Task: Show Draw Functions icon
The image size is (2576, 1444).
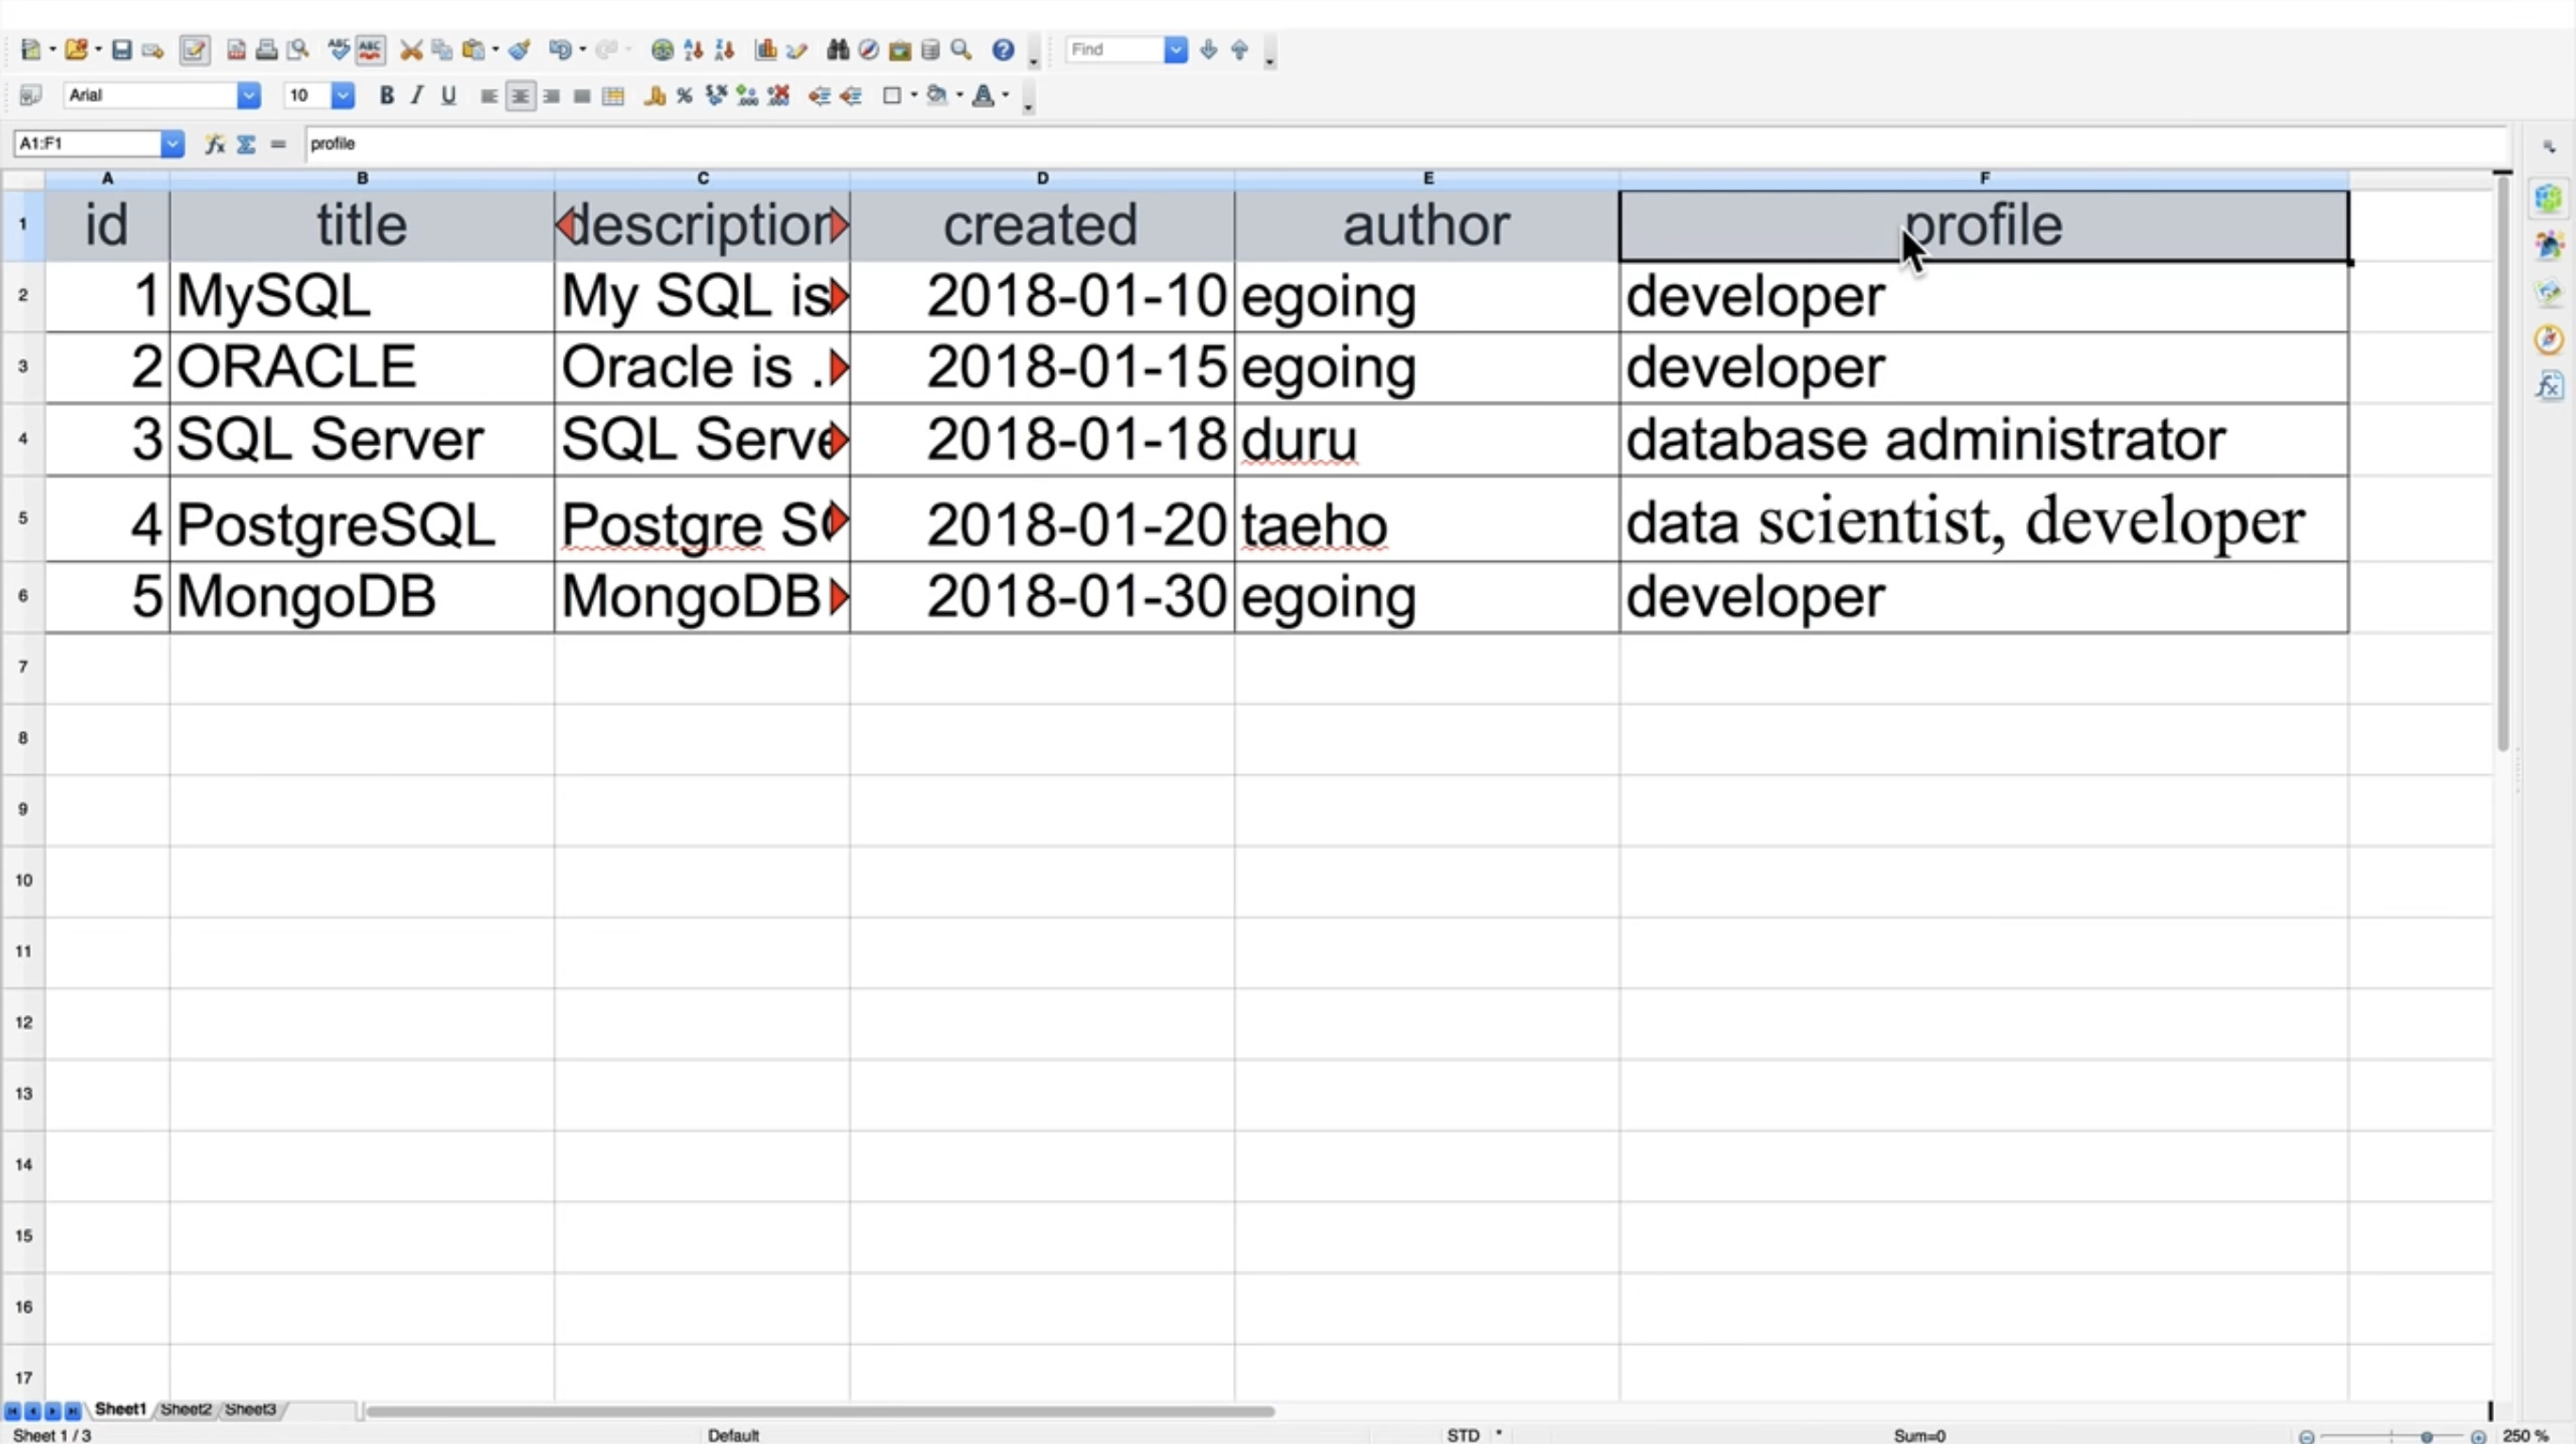Action: (x=796, y=49)
